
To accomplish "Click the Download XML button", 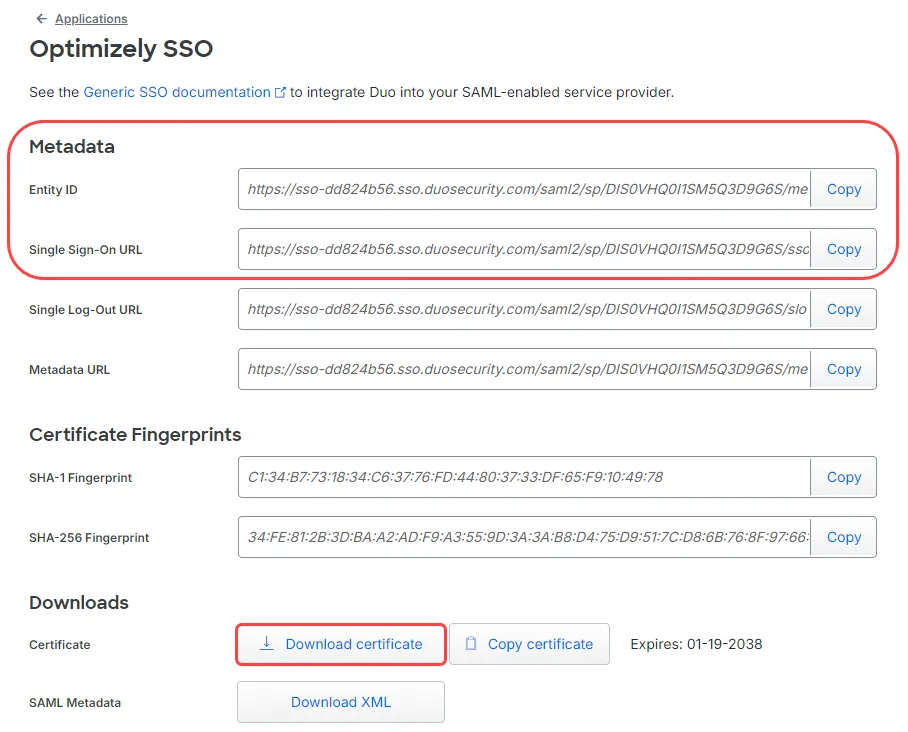I will [x=341, y=702].
